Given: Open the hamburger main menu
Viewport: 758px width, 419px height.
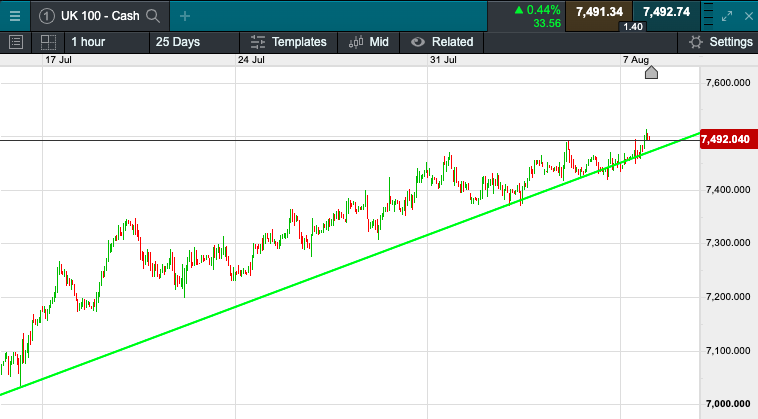Looking at the screenshot, I should point(15,16).
